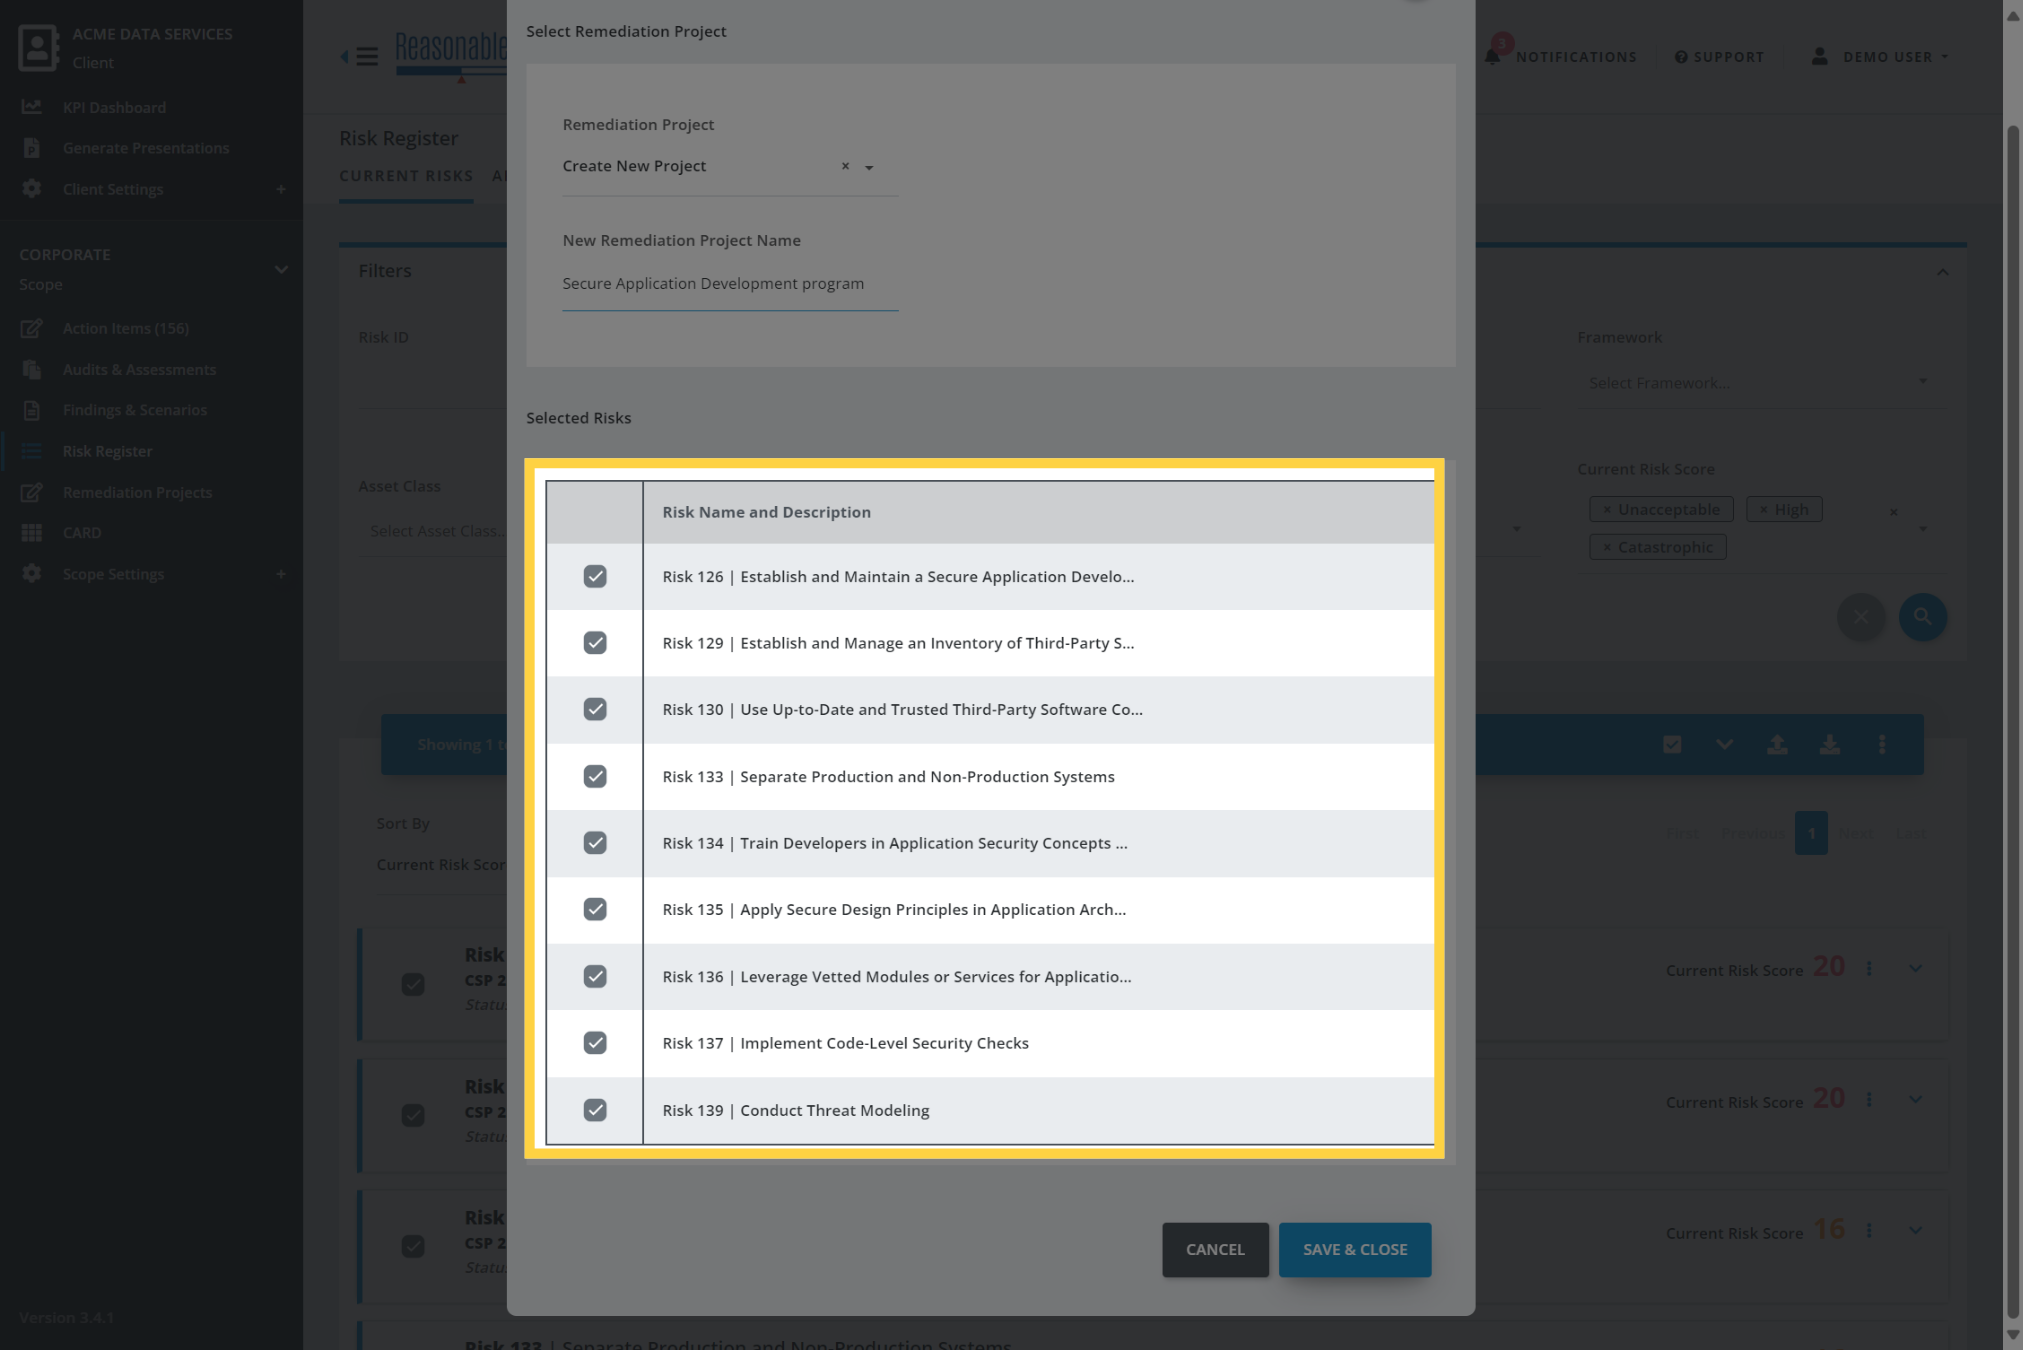Expand the risk card scored 16

pos(1915,1230)
